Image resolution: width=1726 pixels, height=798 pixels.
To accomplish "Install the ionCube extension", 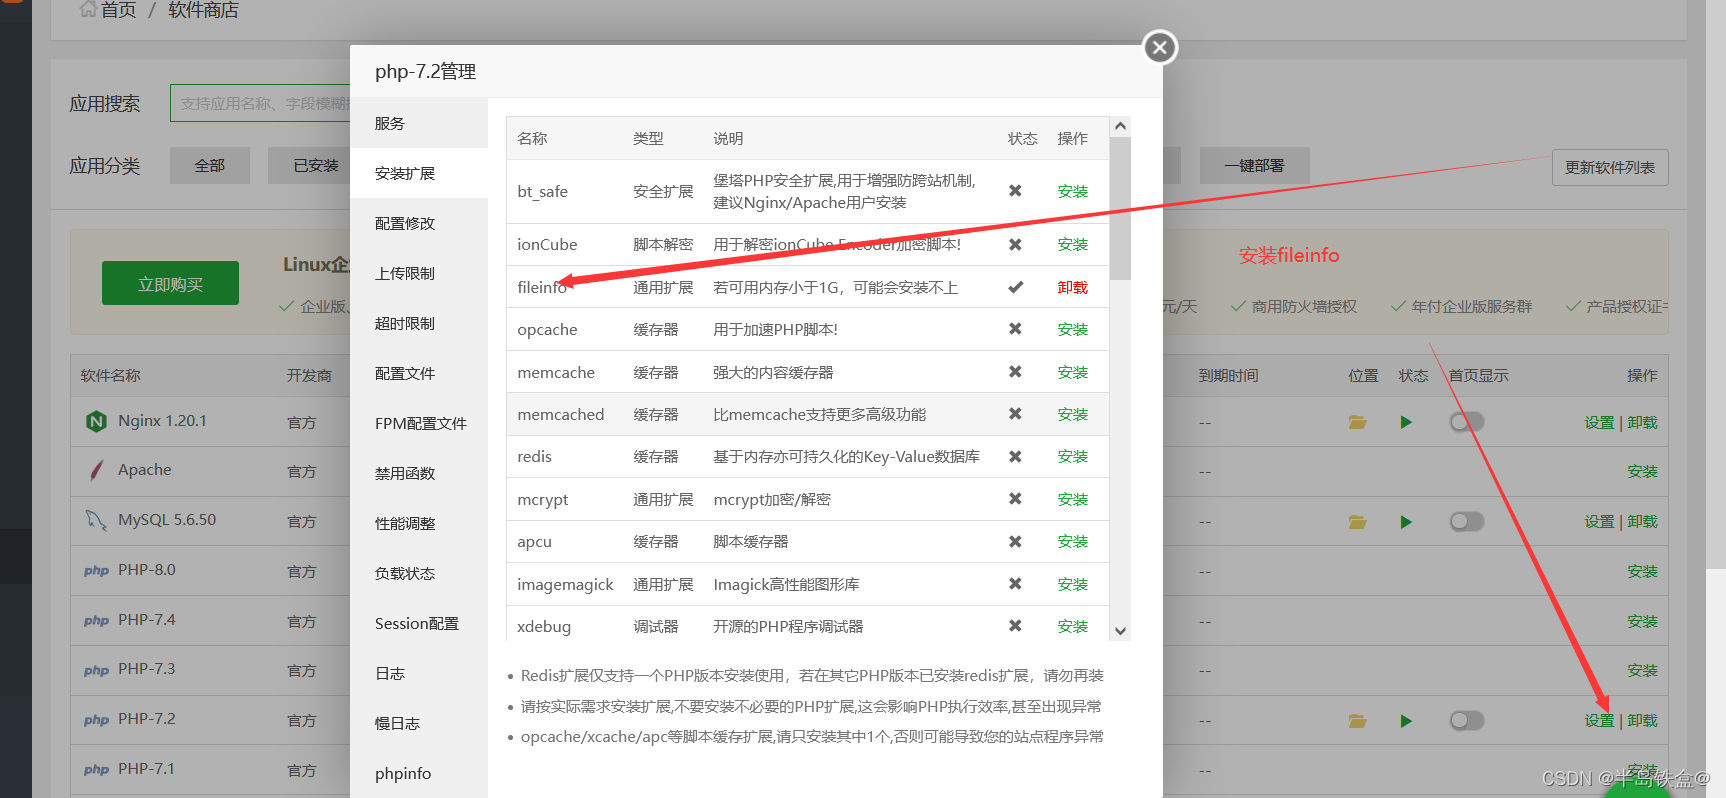I will tap(1072, 244).
